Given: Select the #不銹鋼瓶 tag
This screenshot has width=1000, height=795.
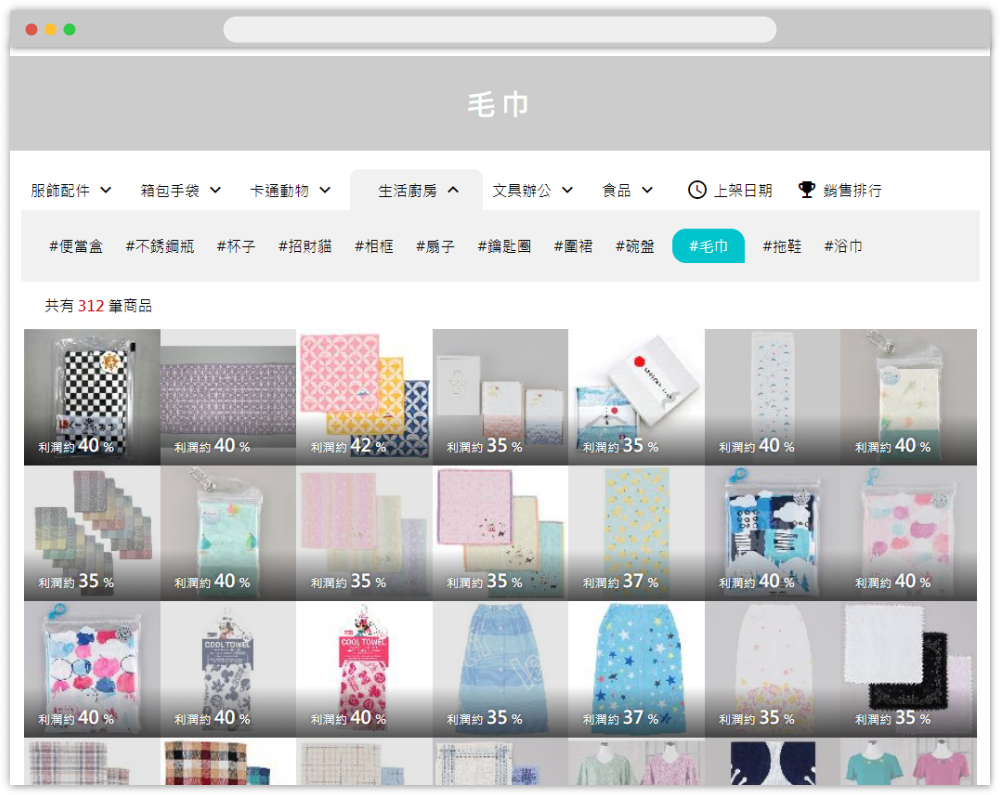Looking at the screenshot, I should [x=160, y=246].
